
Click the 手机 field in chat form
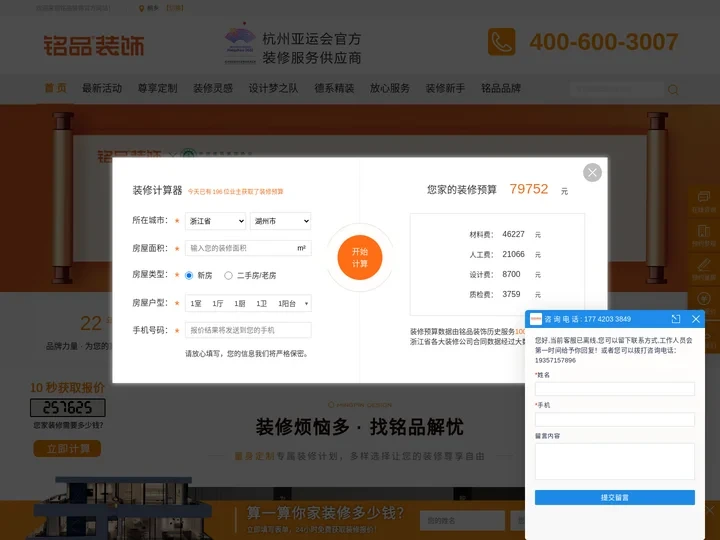tap(614, 419)
